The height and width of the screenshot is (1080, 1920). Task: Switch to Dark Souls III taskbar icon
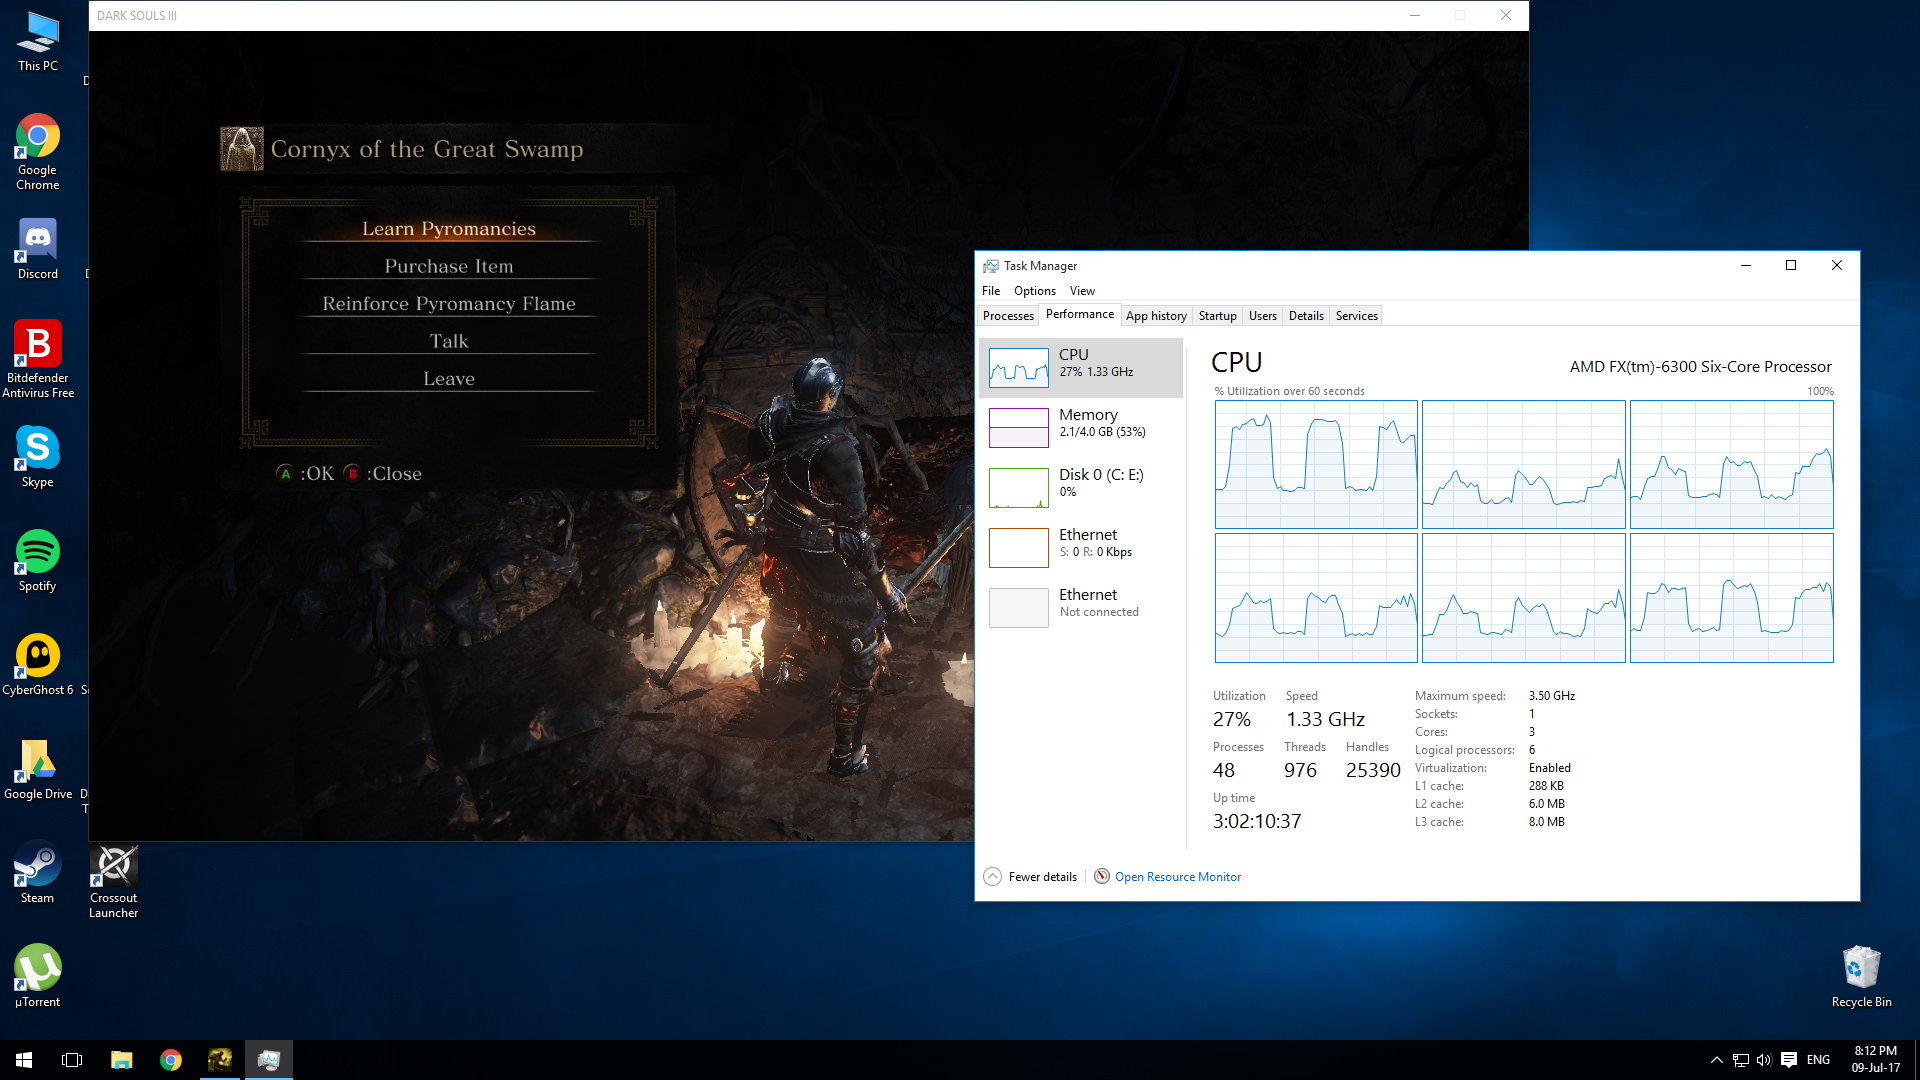point(219,1060)
